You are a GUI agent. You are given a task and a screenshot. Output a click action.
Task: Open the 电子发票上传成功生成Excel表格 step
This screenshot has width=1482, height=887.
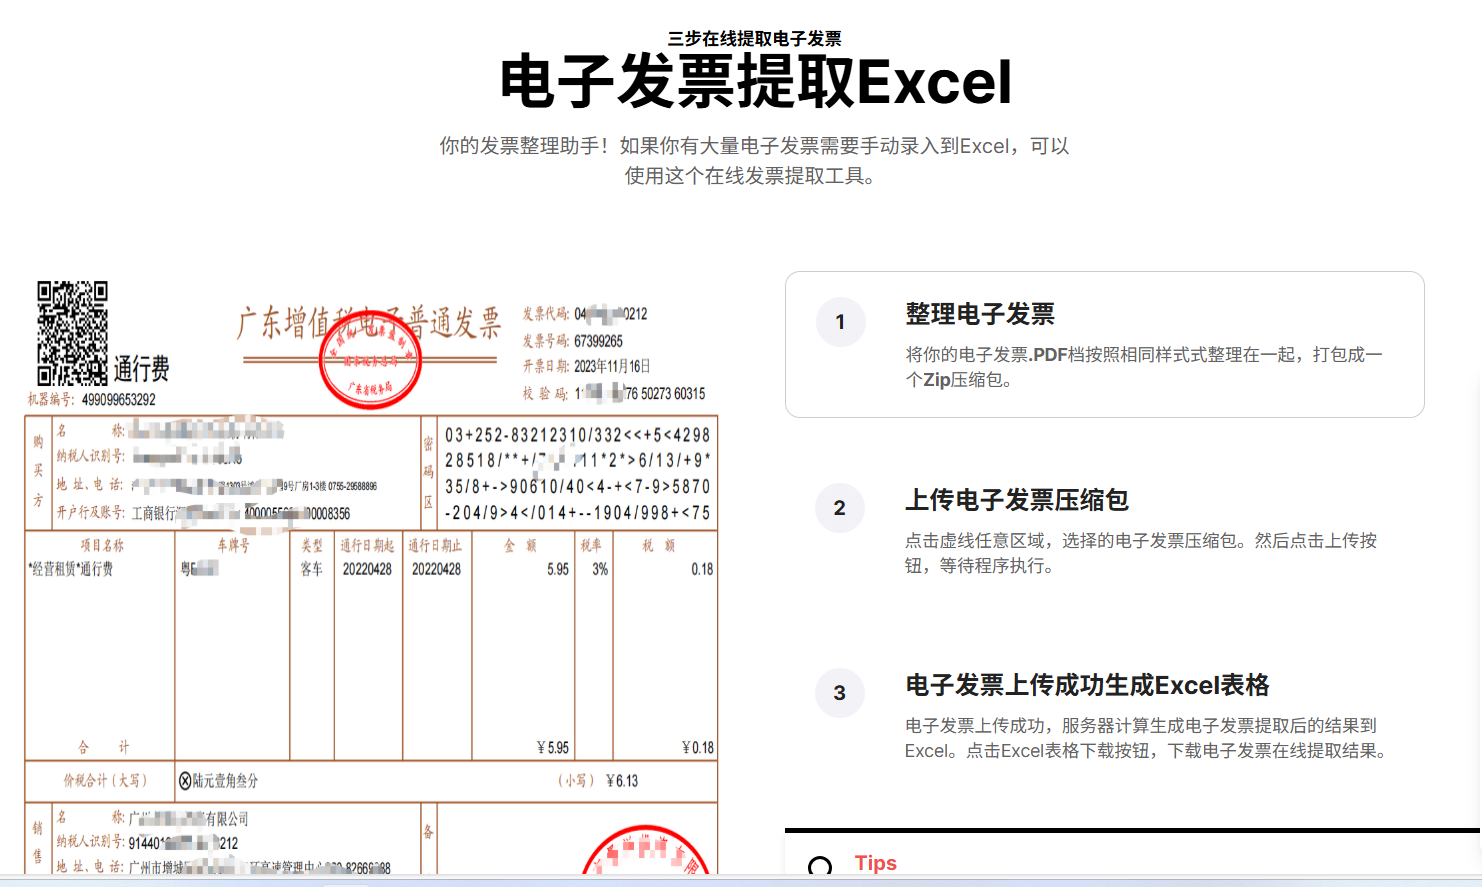click(1086, 685)
